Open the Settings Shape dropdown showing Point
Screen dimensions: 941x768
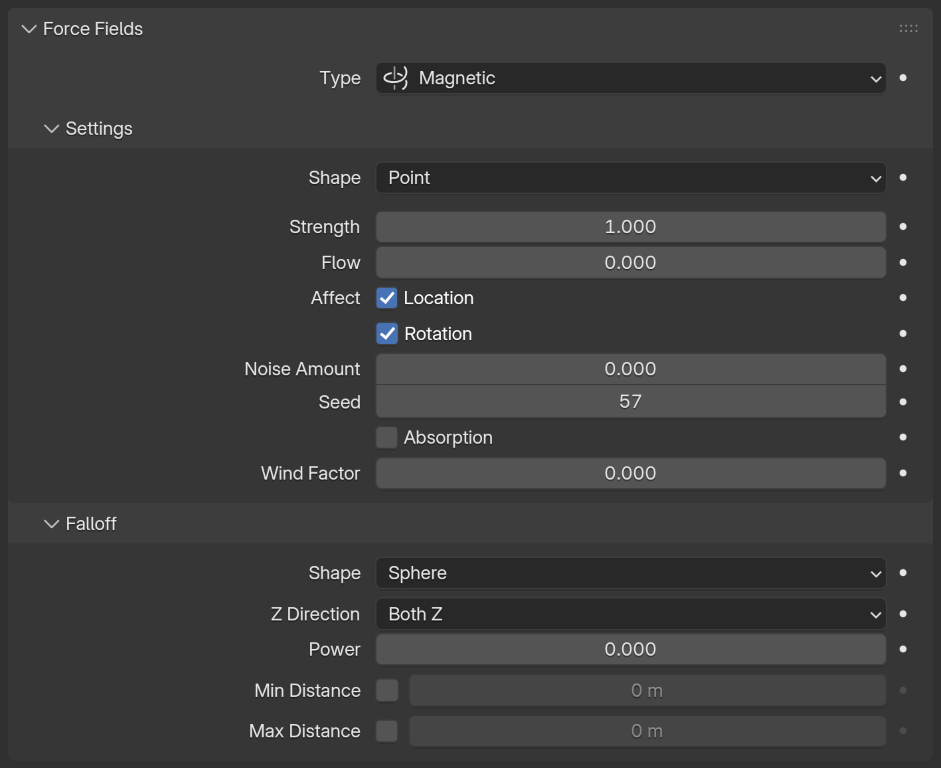click(631, 178)
